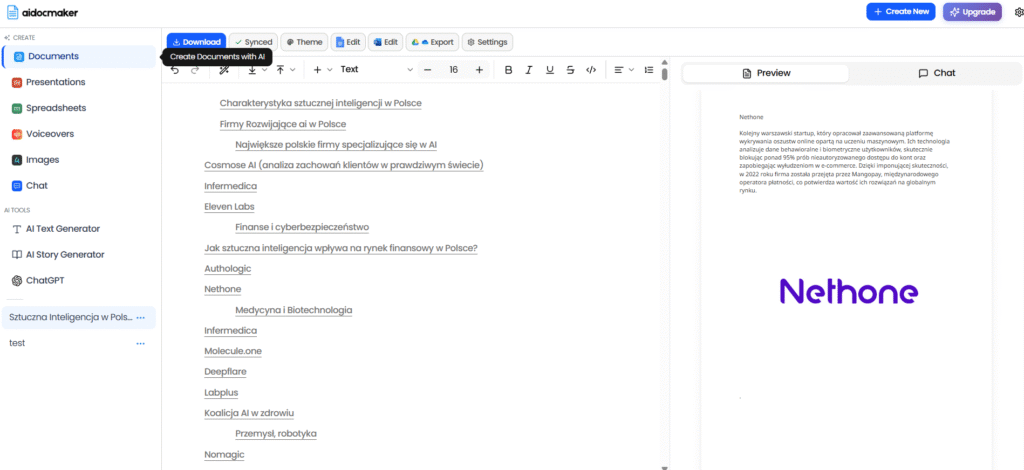Open Spreadsheets in the sidebar
The height and width of the screenshot is (470, 1024).
(79, 108)
